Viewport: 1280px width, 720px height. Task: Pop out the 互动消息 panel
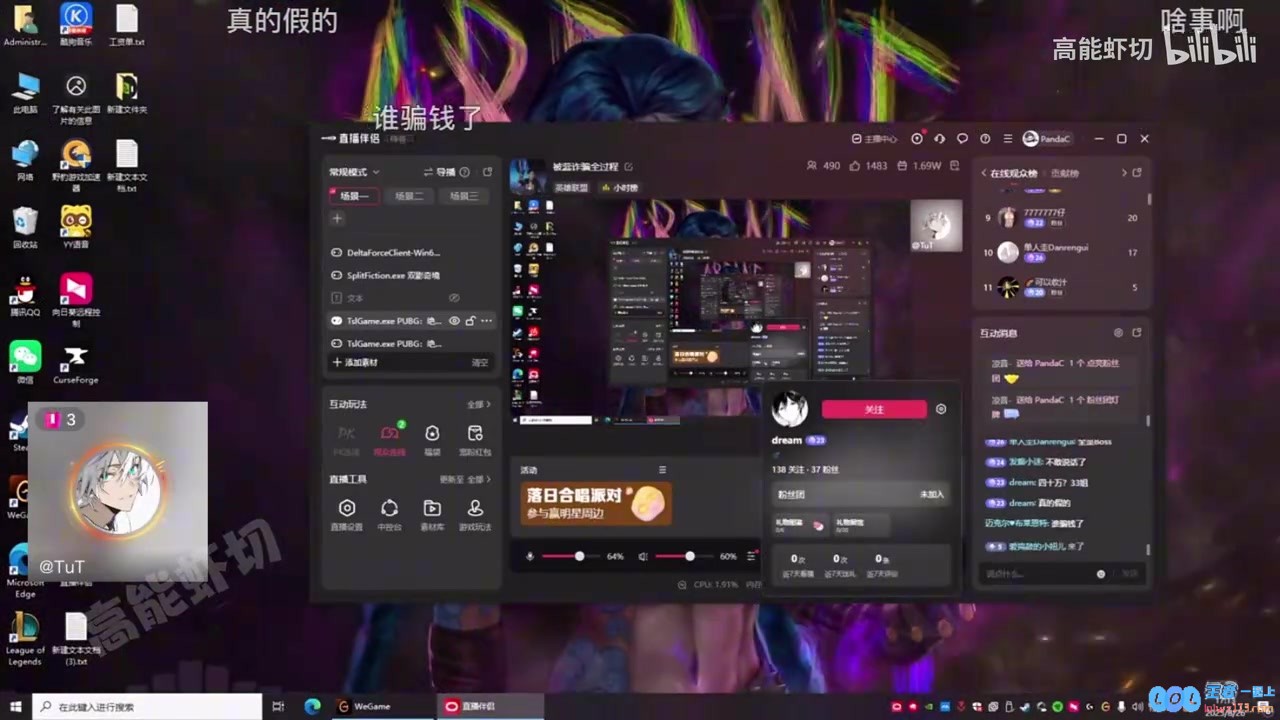(1137, 333)
